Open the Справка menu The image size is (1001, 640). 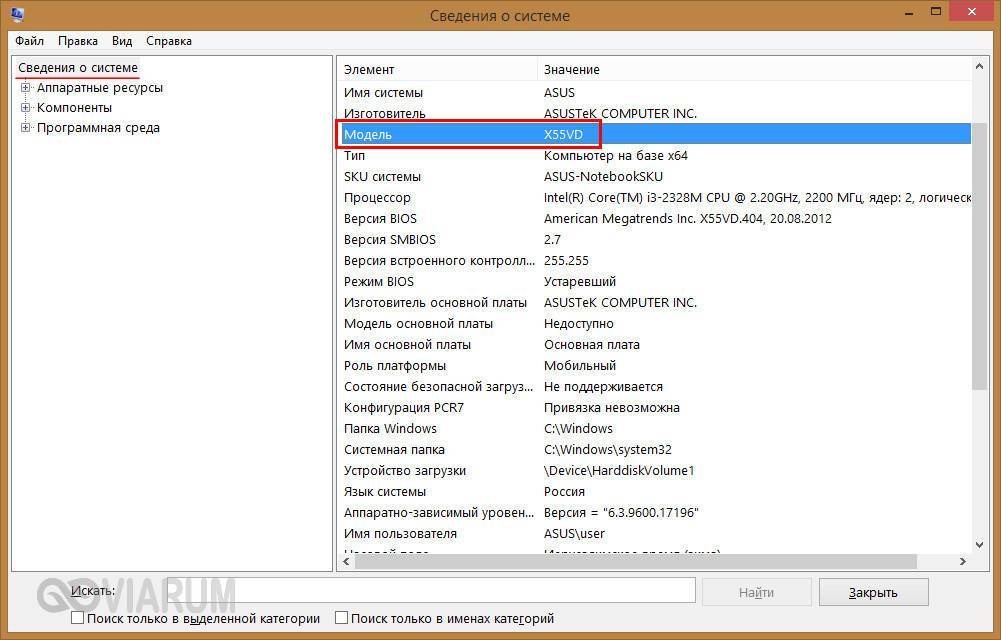(169, 41)
